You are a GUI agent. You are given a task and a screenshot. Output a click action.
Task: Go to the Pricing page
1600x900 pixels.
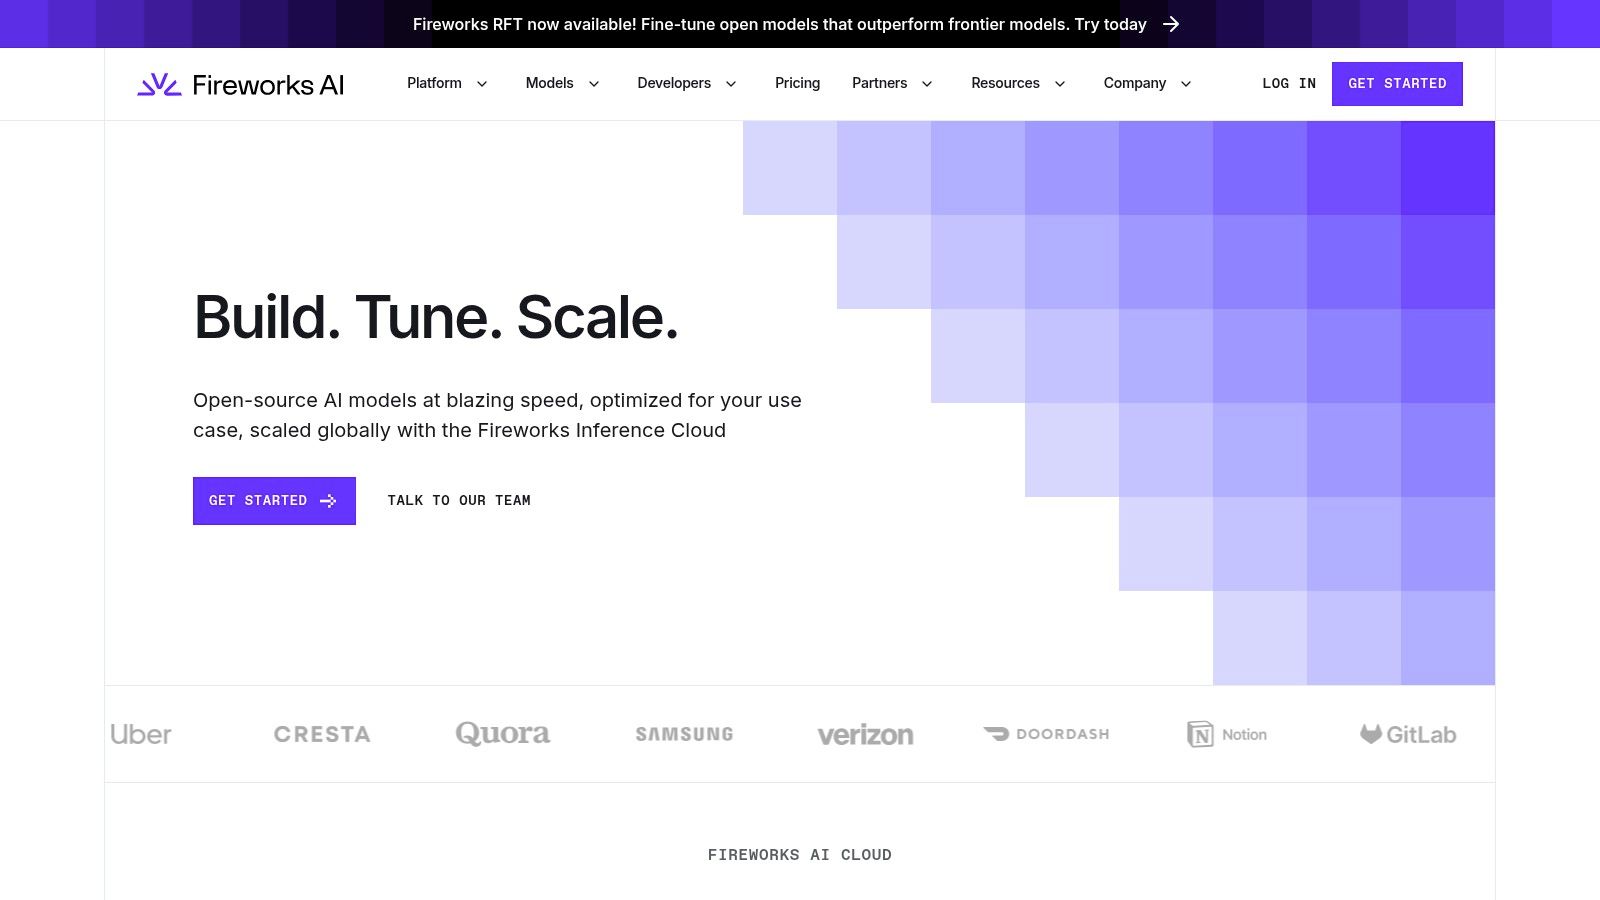[797, 83]
